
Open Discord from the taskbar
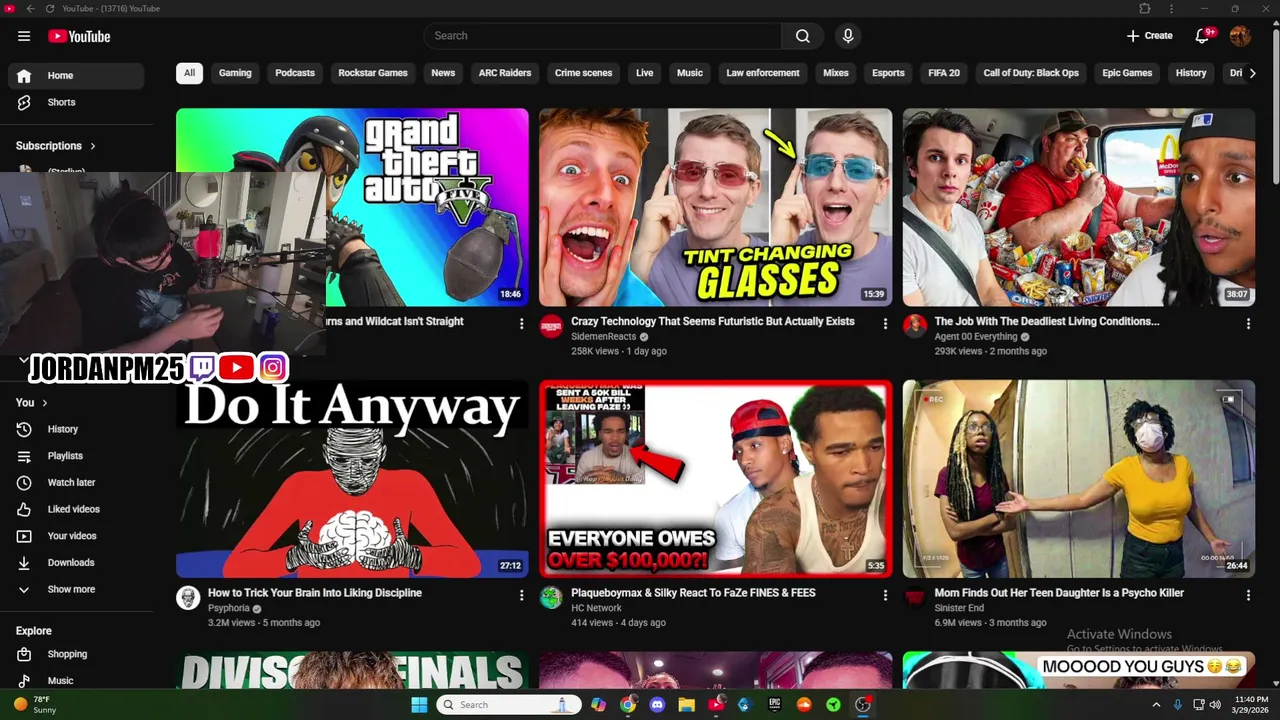point(657,704)
